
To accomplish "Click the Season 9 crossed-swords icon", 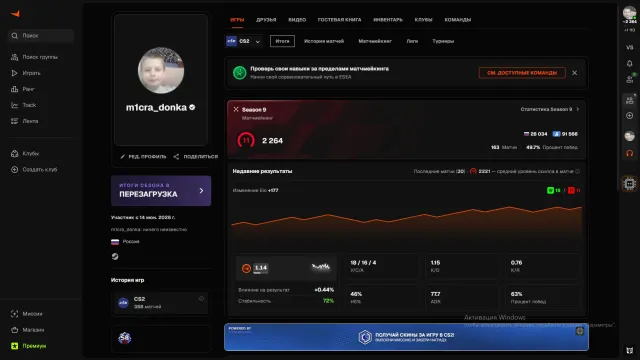I will [x=236, y=109].
